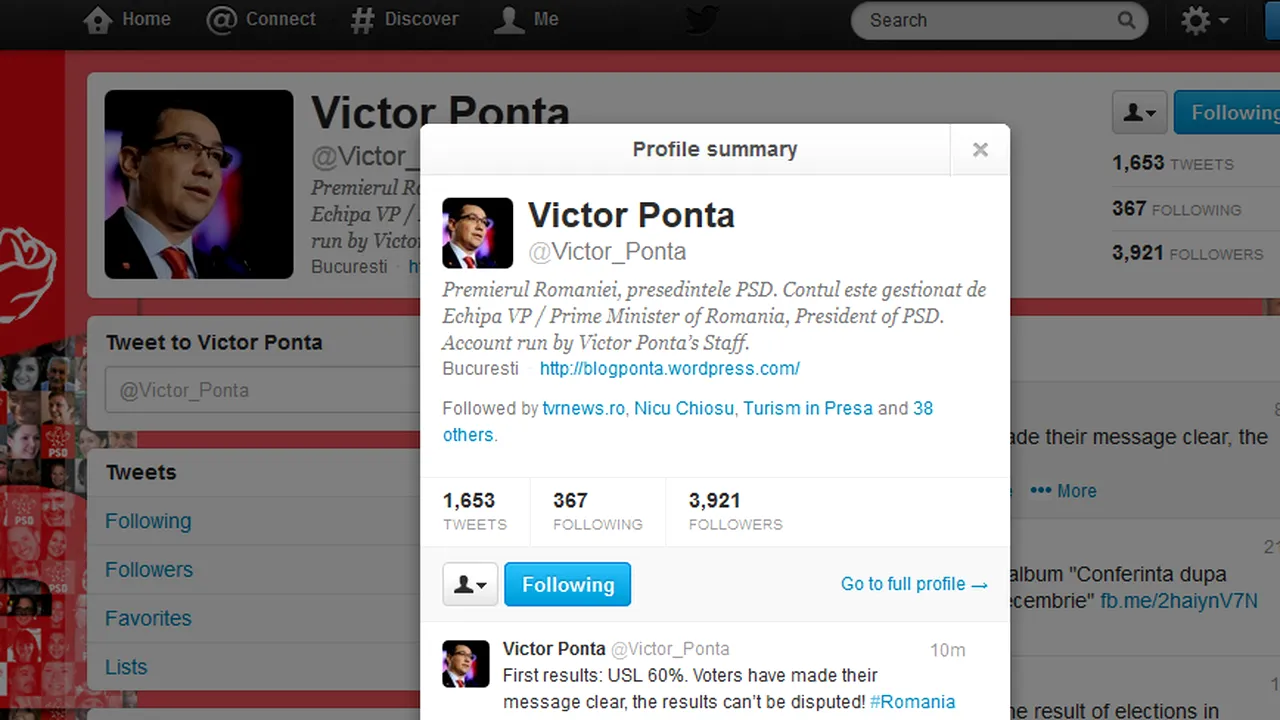Open Connect via the @ icon
This screenshot has height=720, width=1280.
[x=222, y=19]
